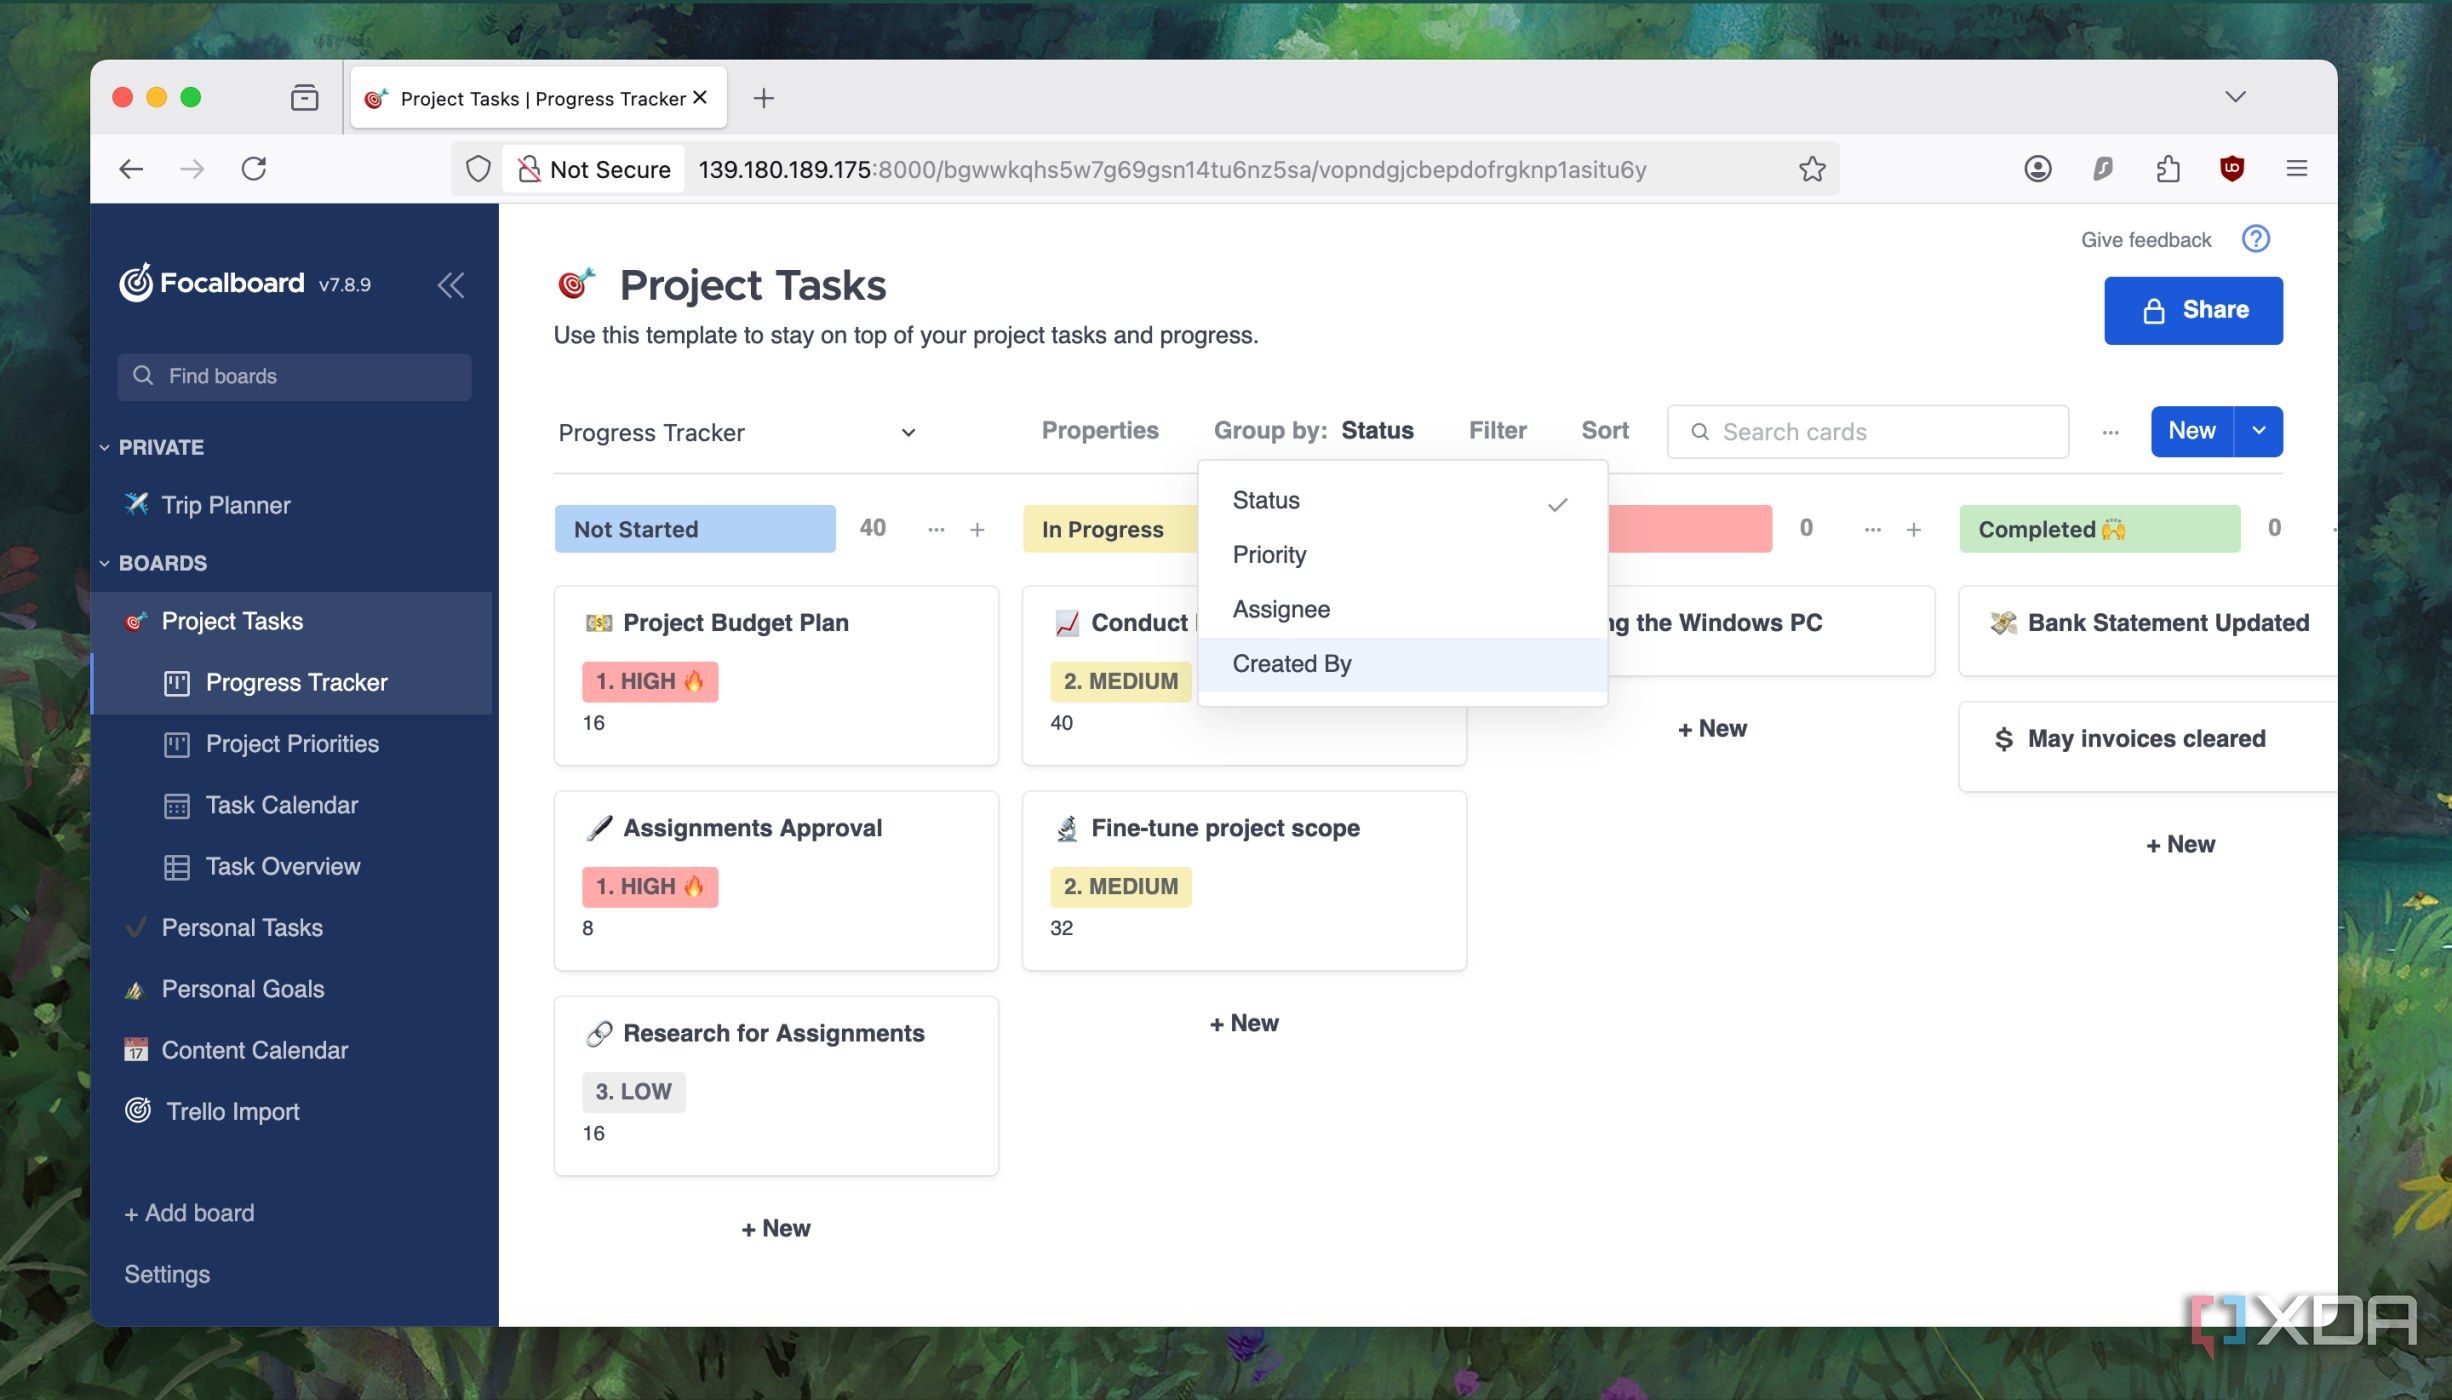2452x1400 pixels.
Task: Click the Focalboard logo icon
Action: [x=136, y=283]
